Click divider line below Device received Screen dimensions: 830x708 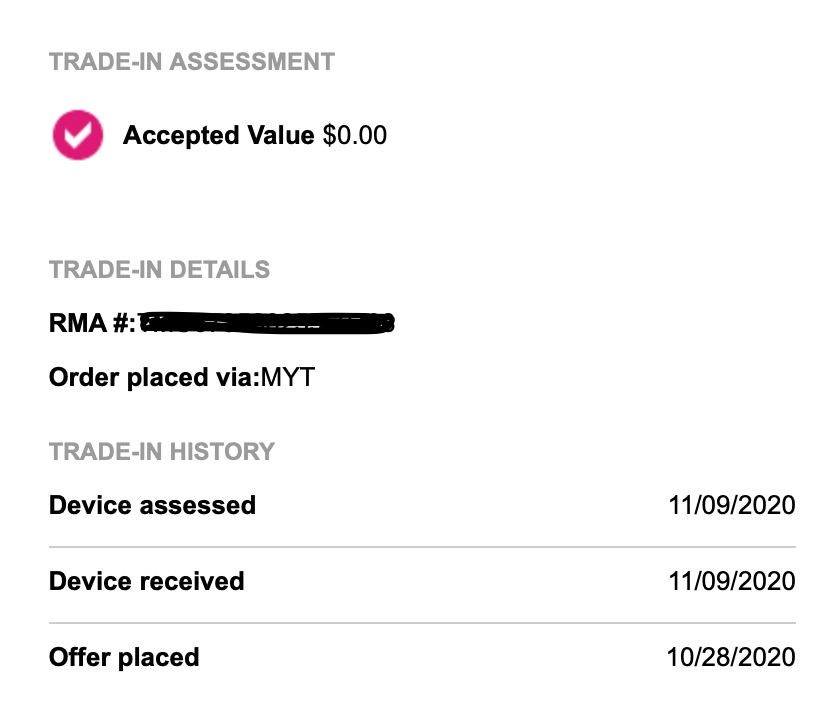[x=422, y=623]
